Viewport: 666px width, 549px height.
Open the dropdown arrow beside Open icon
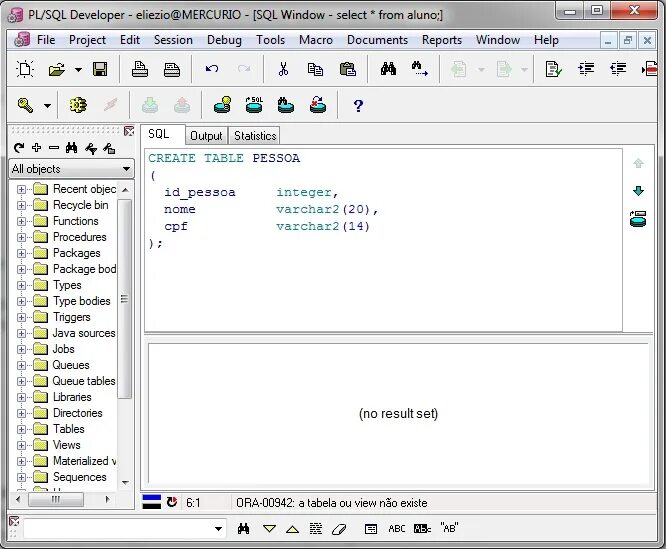(78, 70)
